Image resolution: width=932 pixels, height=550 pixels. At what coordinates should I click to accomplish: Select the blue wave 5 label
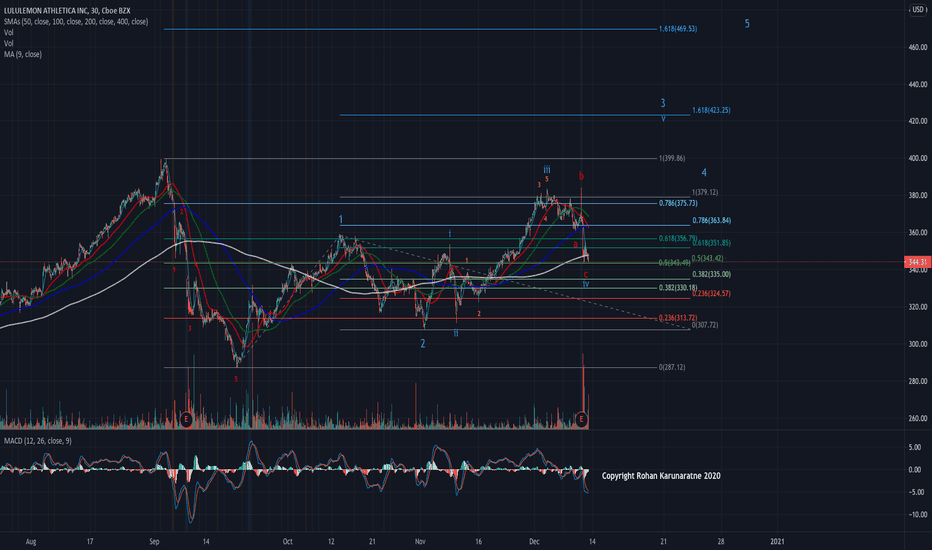[x=747, y=24]
